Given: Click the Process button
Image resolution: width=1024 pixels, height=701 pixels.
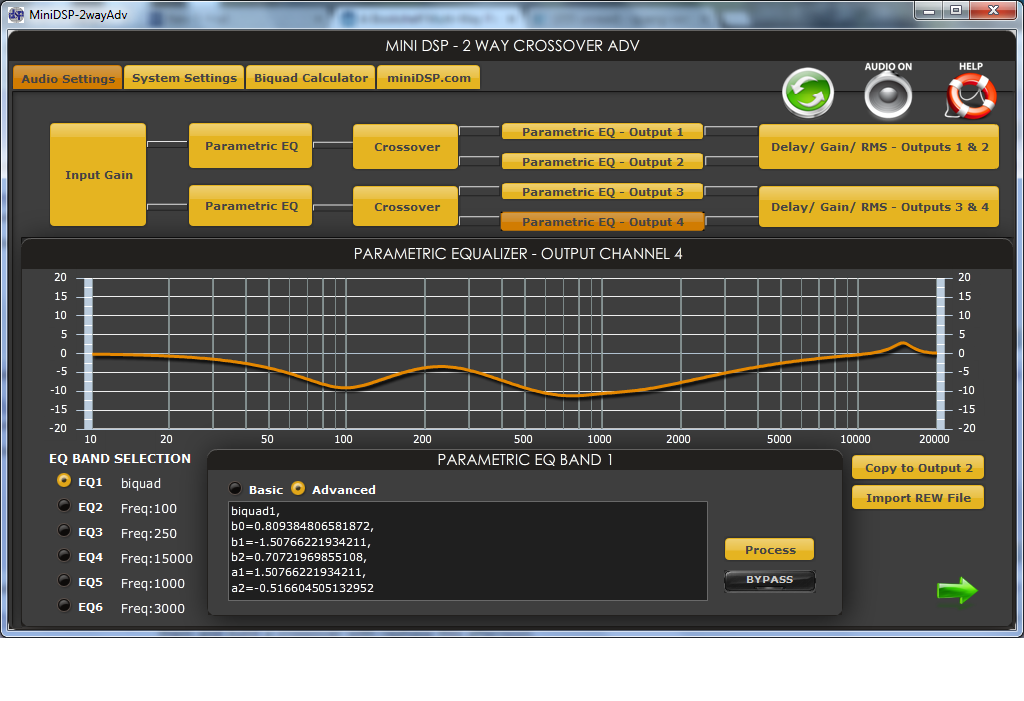Looking at the screenshot, I should [x=769, y=549].
